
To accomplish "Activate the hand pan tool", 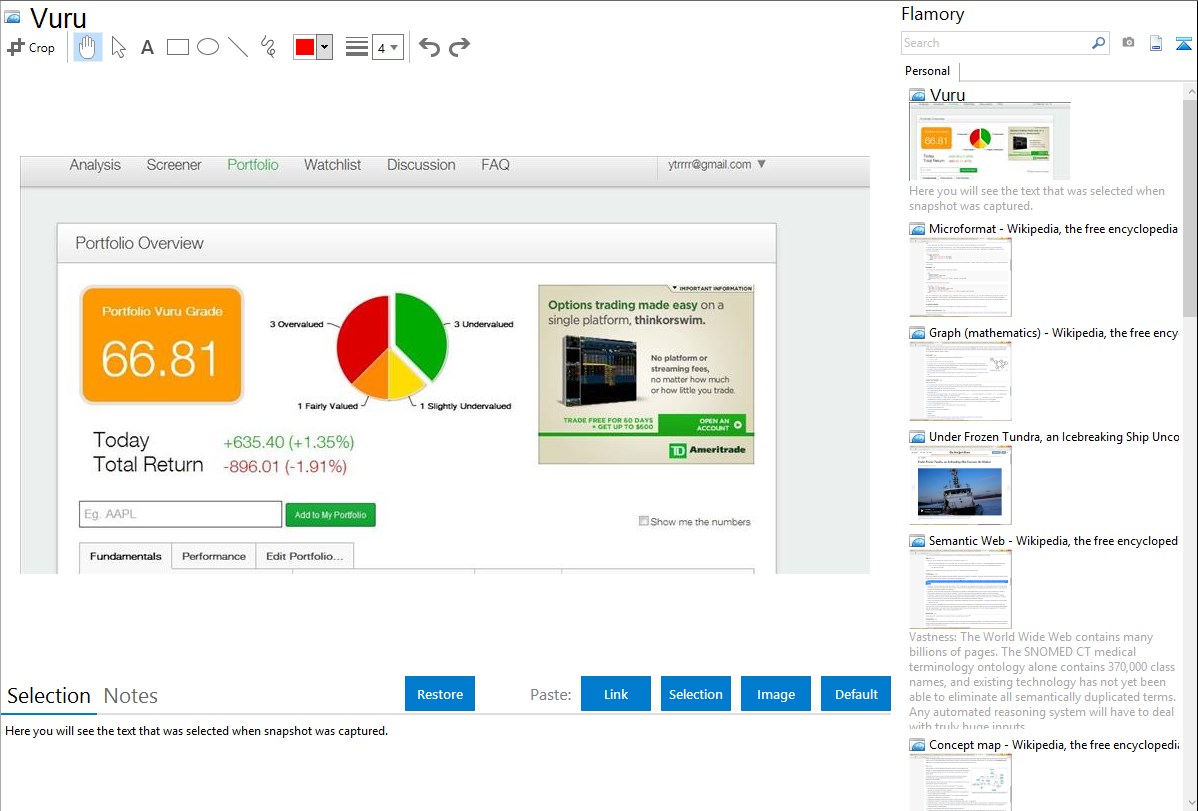I will tap(88, 47).
